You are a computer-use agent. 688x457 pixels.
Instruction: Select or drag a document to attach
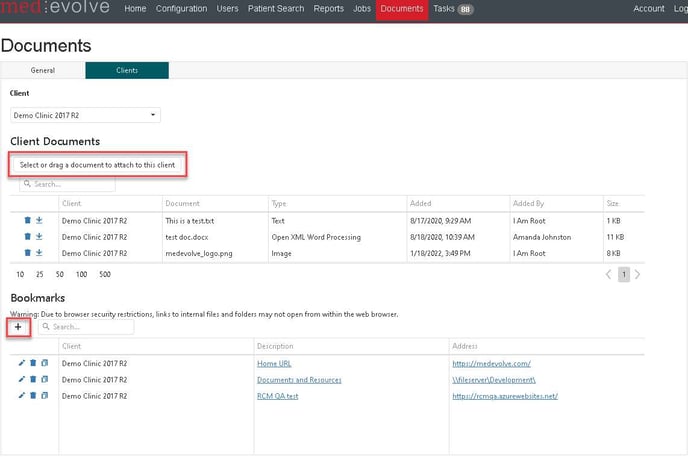(x=98, y=164)
